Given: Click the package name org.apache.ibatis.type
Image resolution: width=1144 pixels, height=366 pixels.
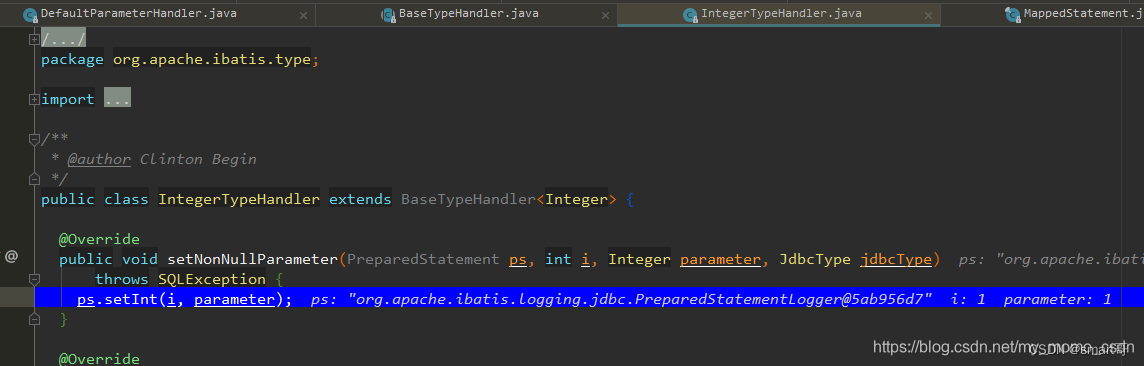Looking at the screenshot, I should pyautogui.click(x=212, y=60).
